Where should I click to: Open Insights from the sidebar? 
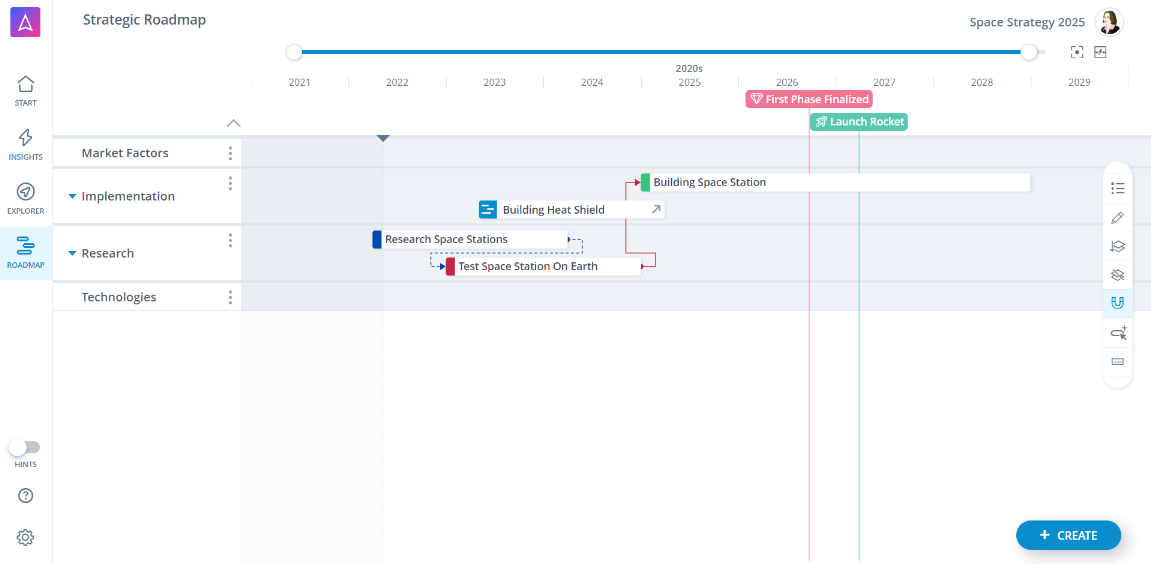click(26, 143)
